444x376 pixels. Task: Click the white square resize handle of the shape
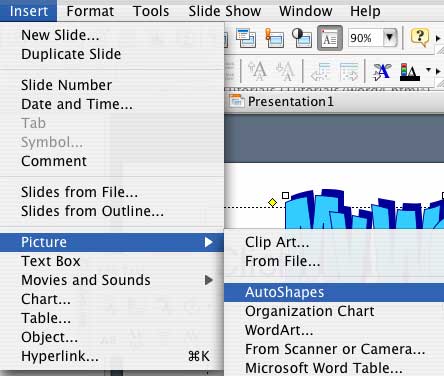click(285, 195)
